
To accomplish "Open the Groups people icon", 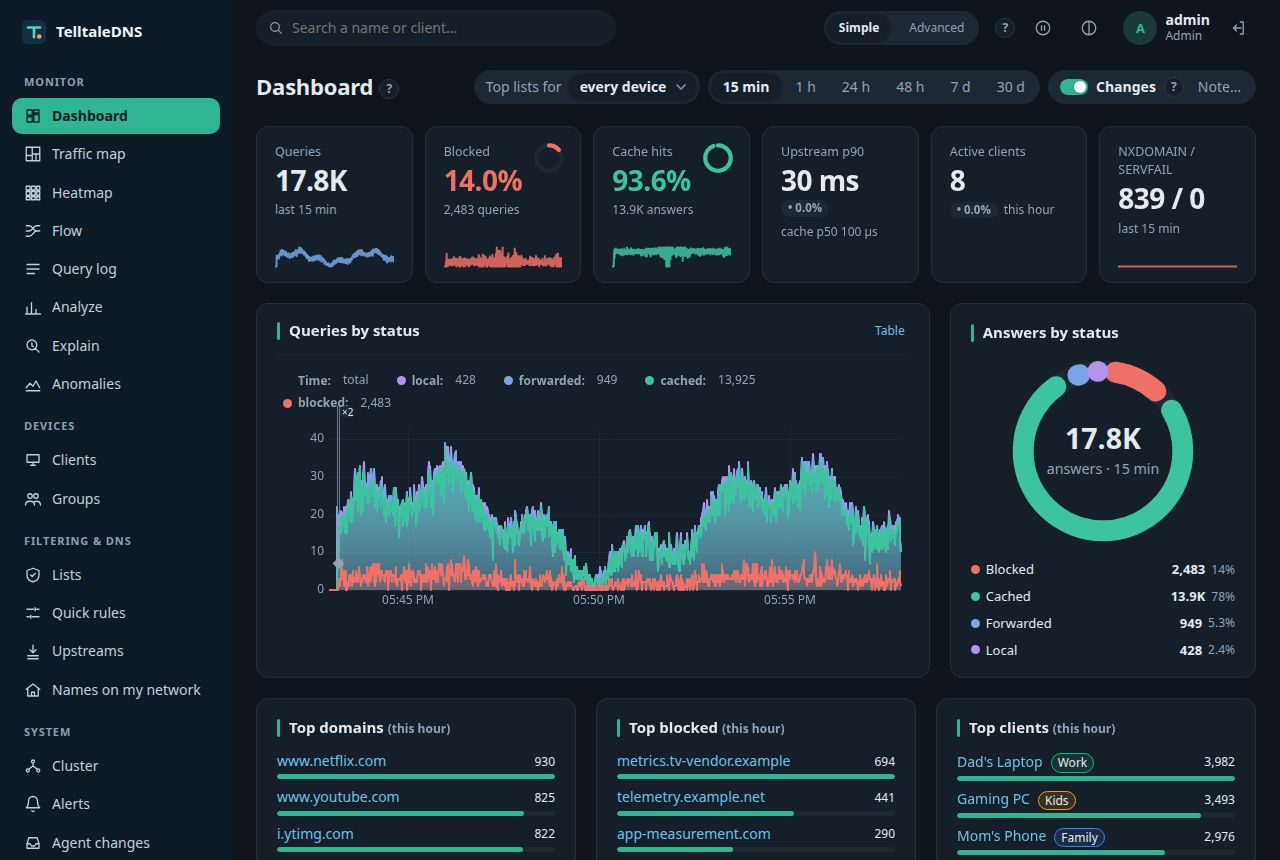I will (33, 499).
